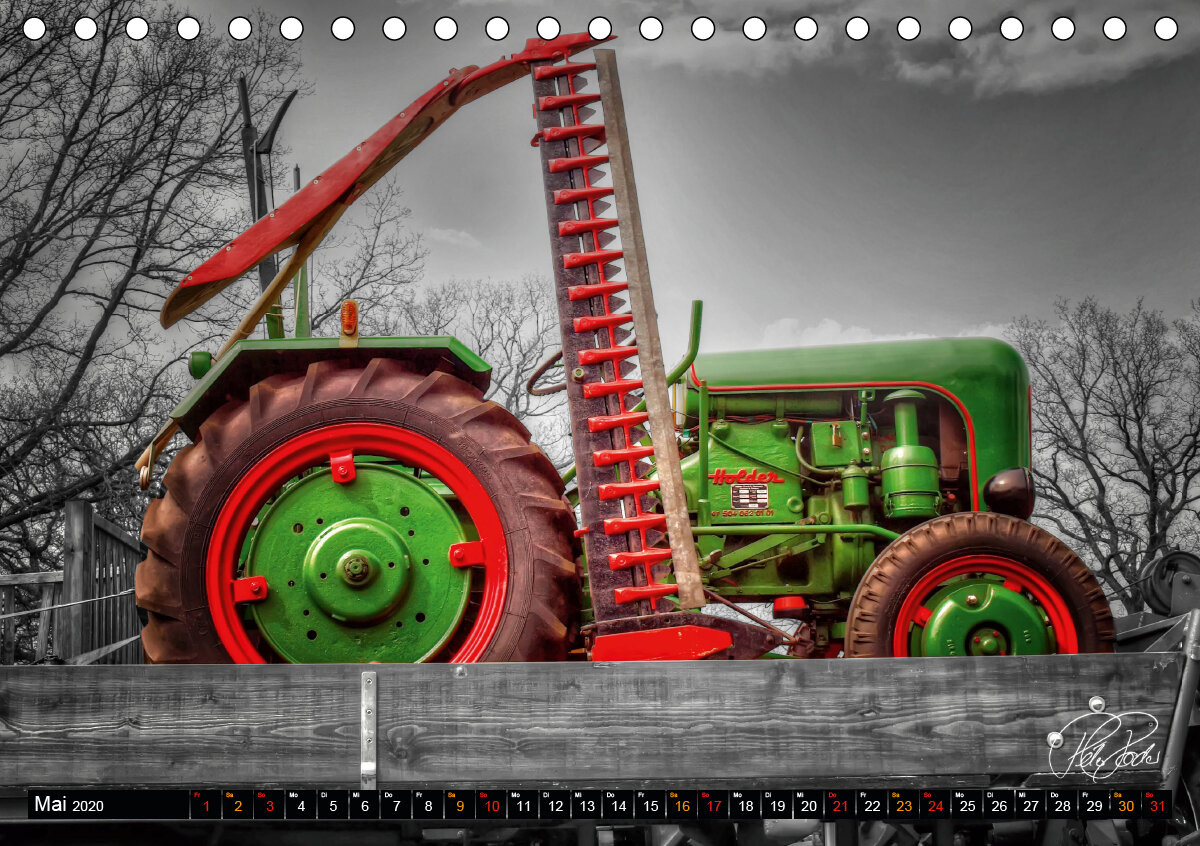Screen dimensions: 1200x846
Task: Select the red holiday date 21
Action: coord(840,805)
